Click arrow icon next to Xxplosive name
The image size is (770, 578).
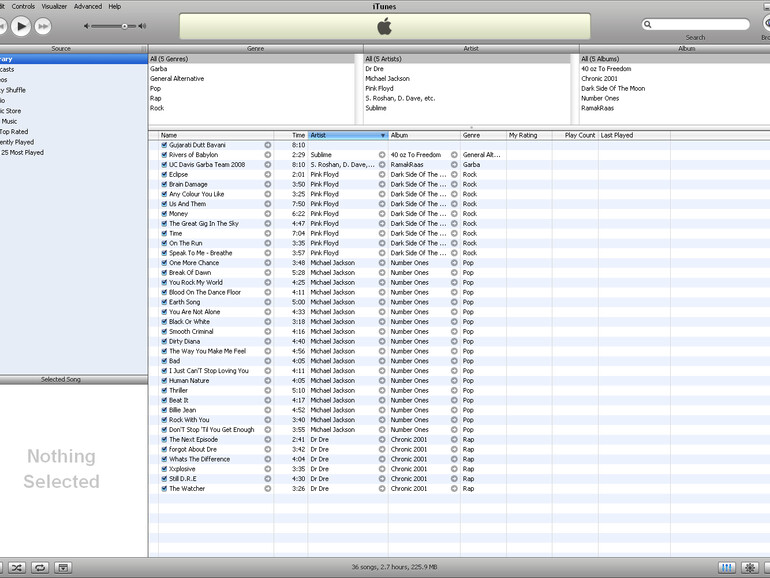coord(268,469)
